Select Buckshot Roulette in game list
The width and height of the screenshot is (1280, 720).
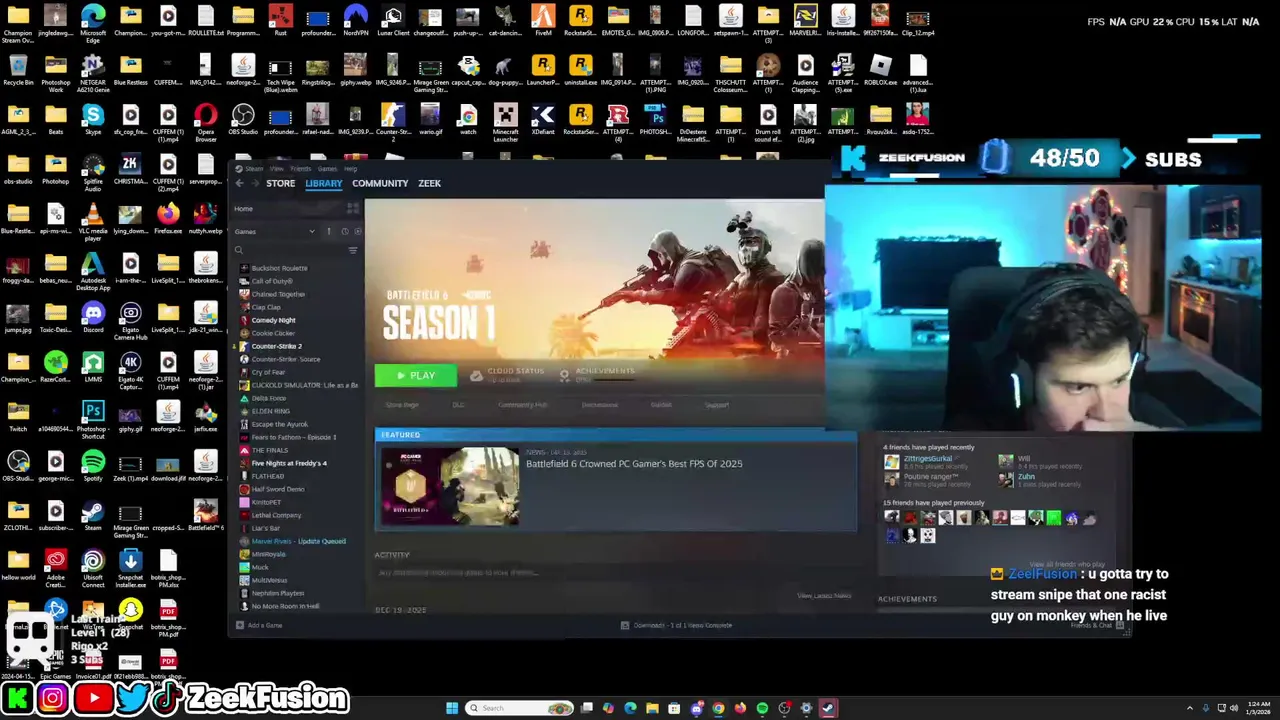point(279,268)
